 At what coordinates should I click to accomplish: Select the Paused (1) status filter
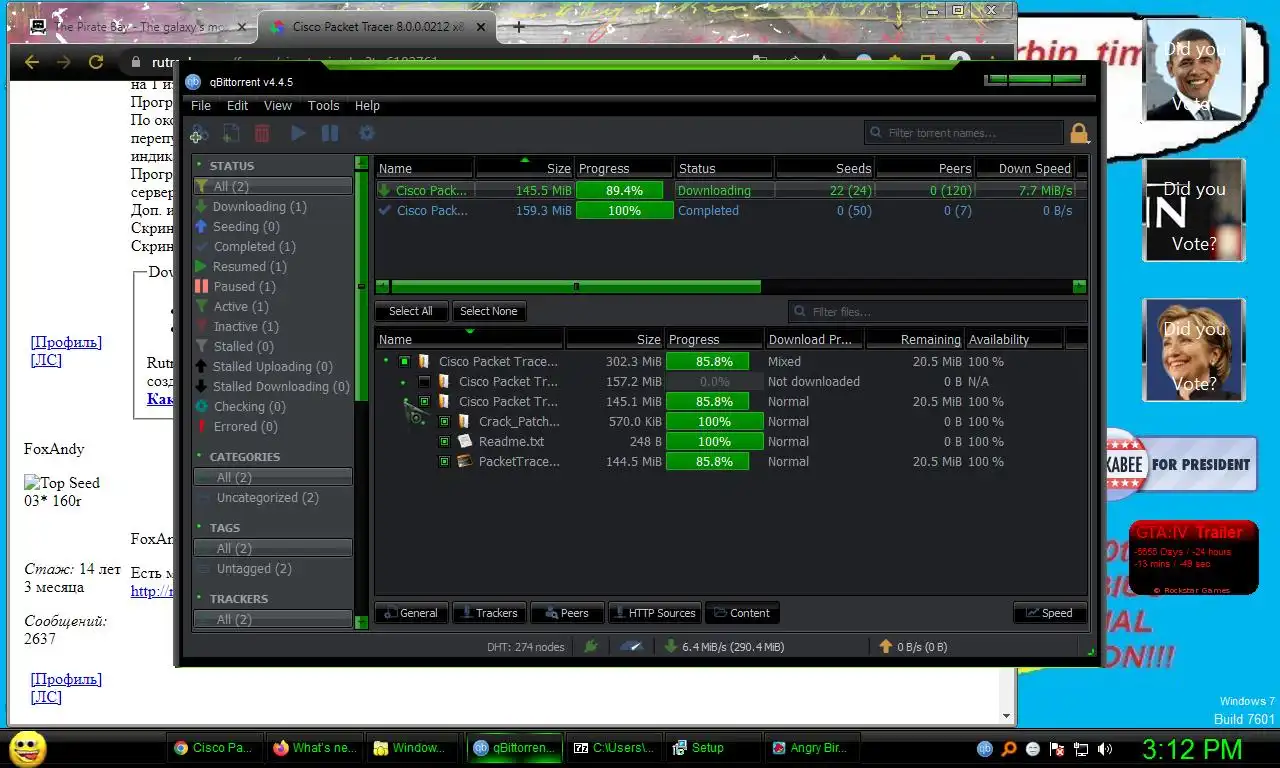243,287
